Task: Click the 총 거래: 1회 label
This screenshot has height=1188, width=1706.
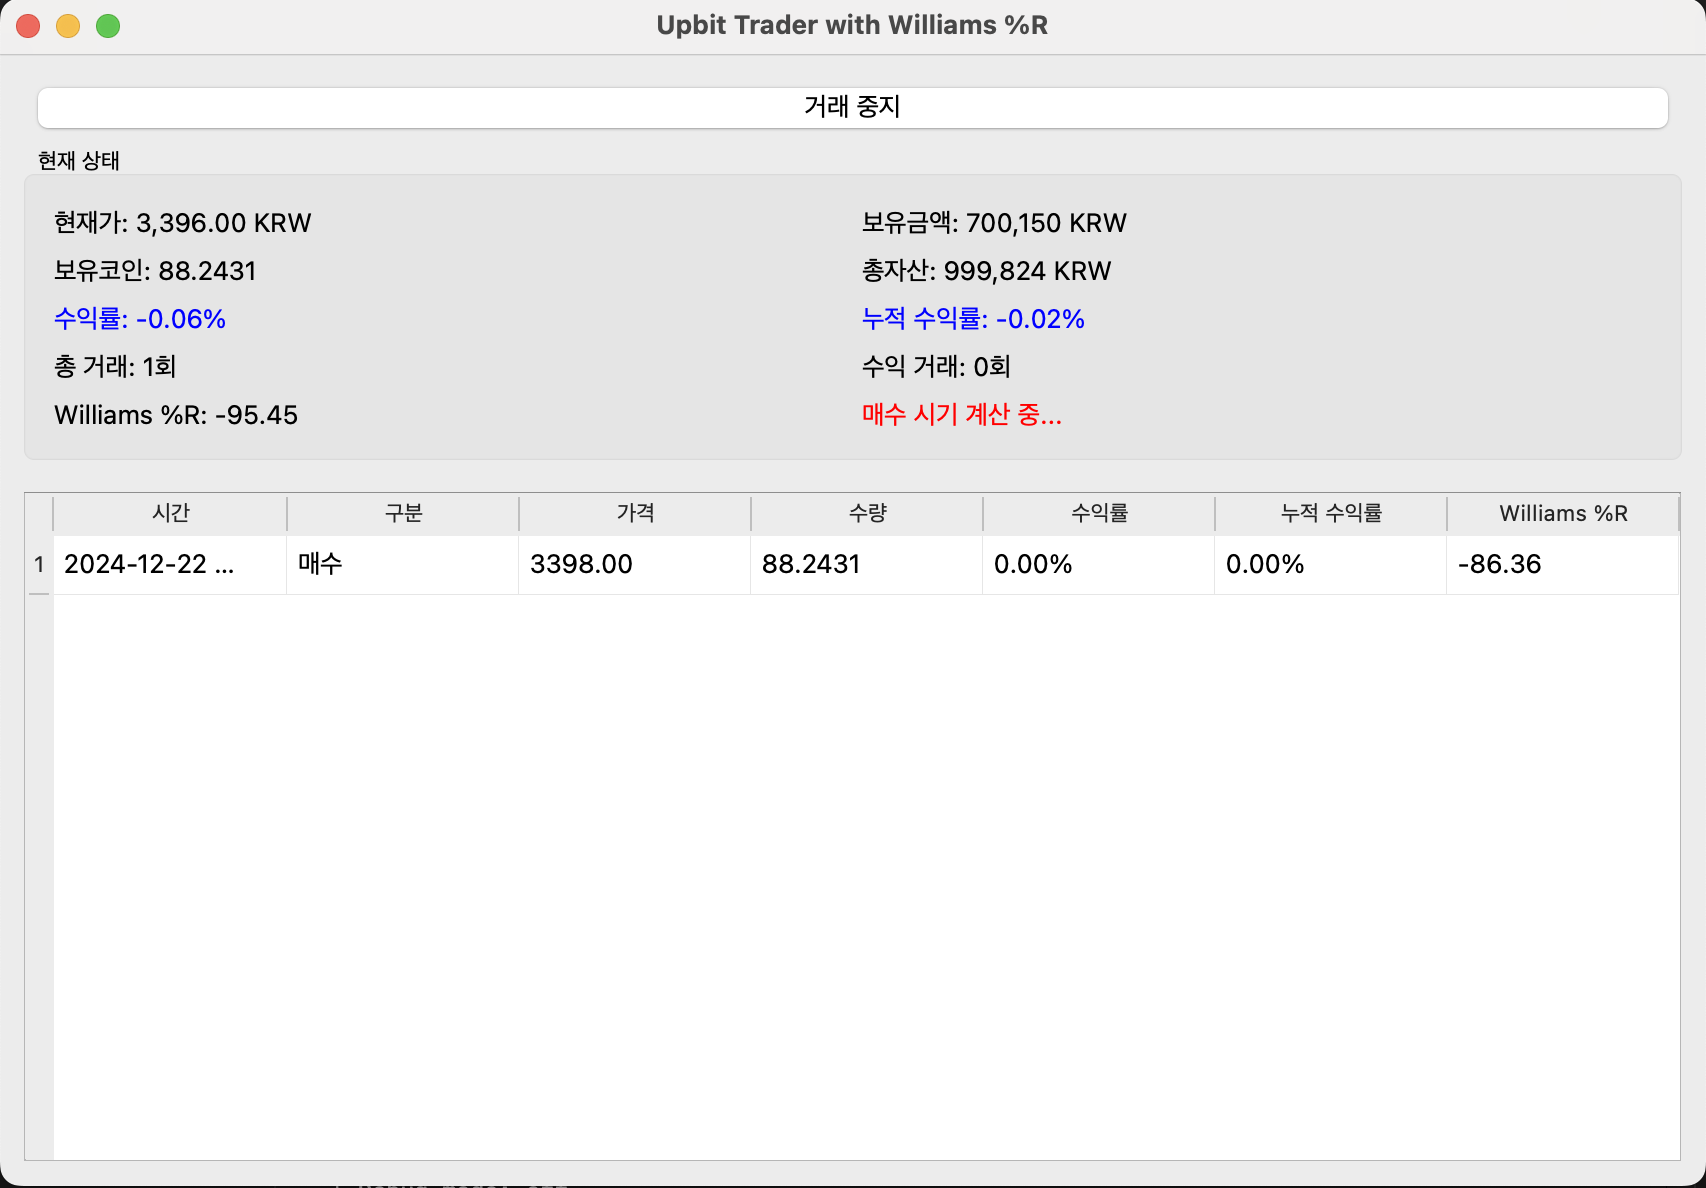Action: point(115,366)
